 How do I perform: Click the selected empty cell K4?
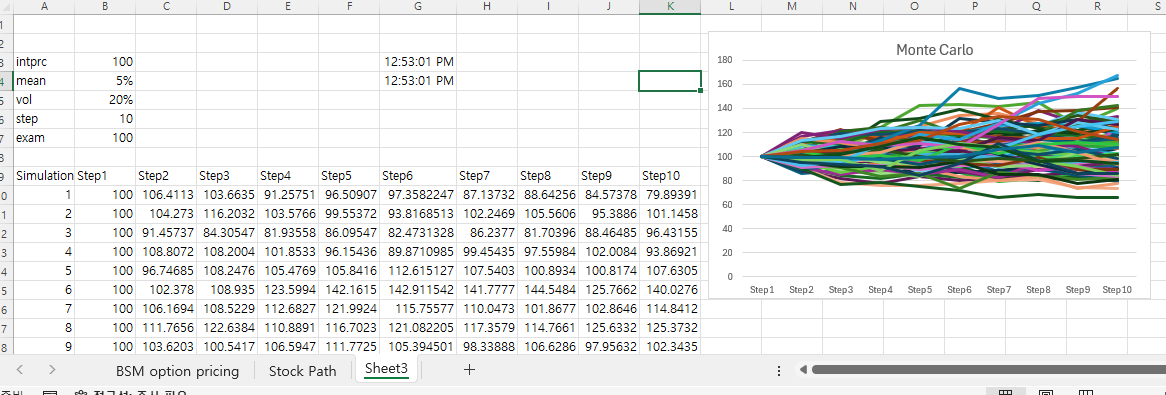(x=669, y=80)
